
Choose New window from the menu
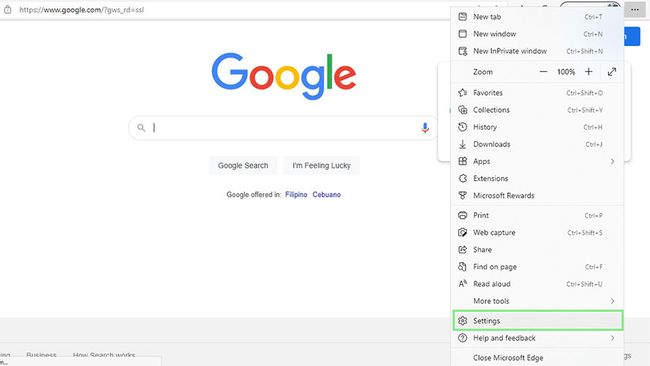tap(537, 34)
